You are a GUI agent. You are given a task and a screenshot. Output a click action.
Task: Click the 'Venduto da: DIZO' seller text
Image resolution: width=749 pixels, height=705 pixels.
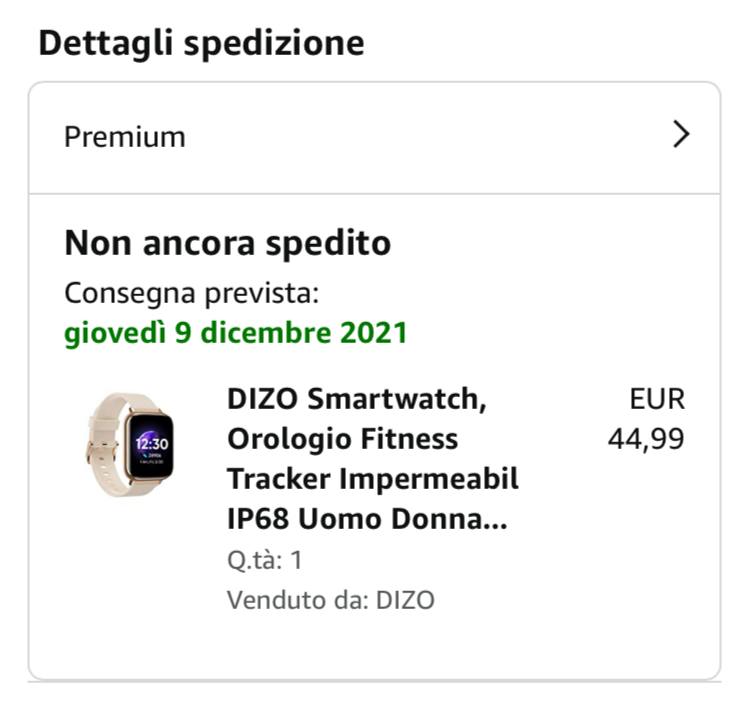tap(330, 600)
